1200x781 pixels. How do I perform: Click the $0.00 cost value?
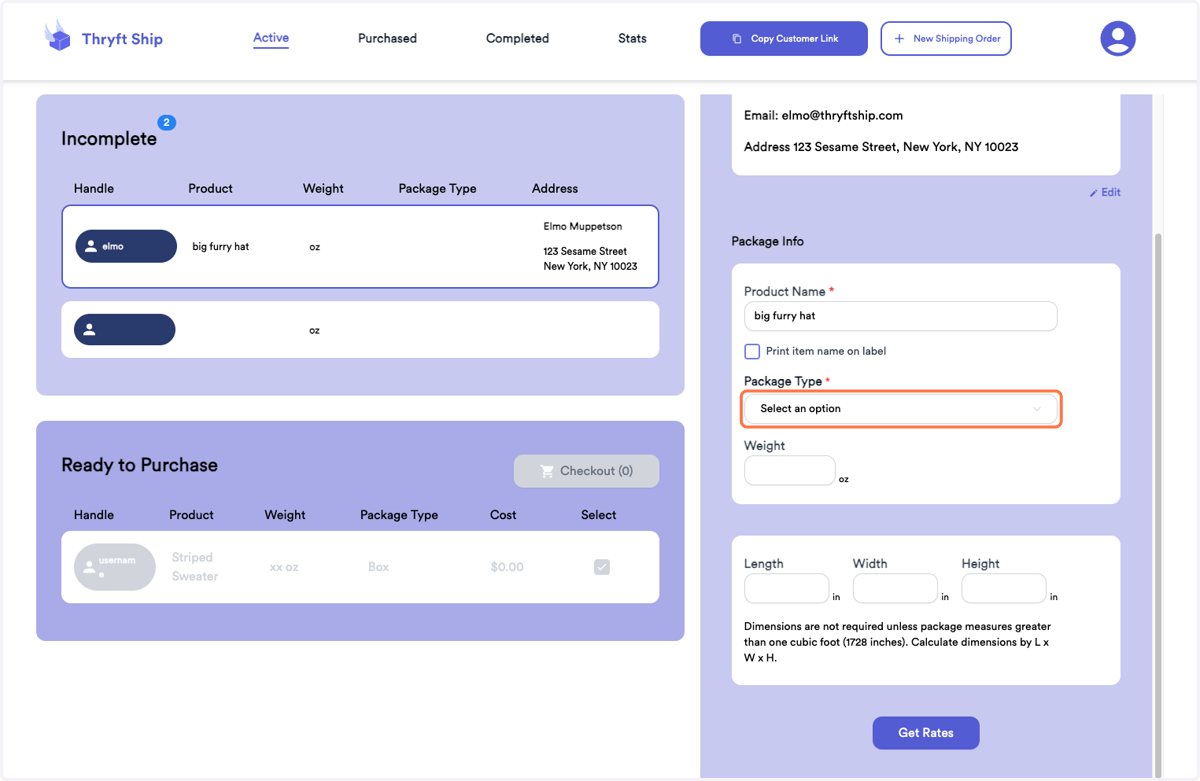point(507,567)
